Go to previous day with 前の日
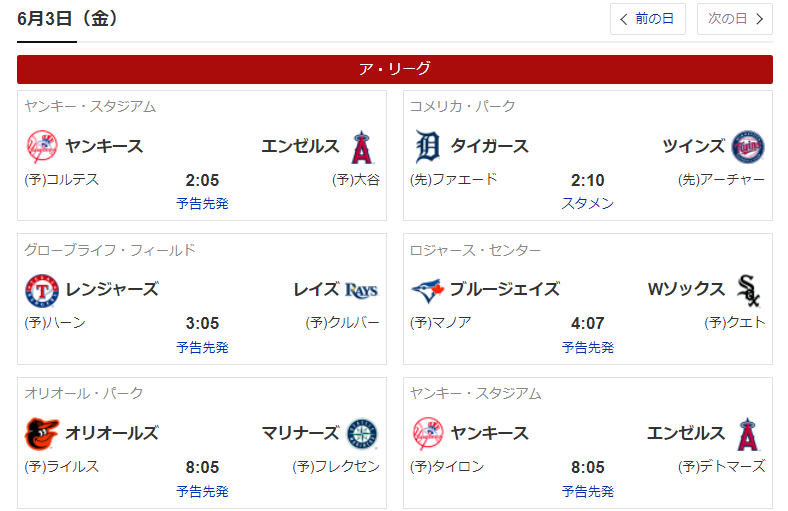Screen dimensions: 788x511 (647, 19)
